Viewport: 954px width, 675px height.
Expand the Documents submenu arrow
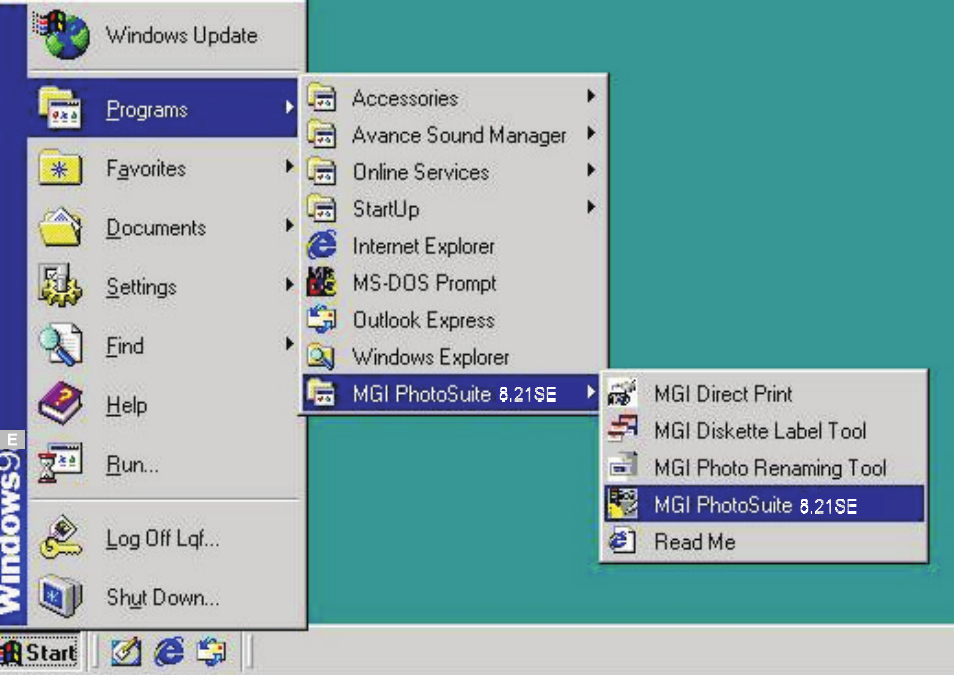(289, 226)
